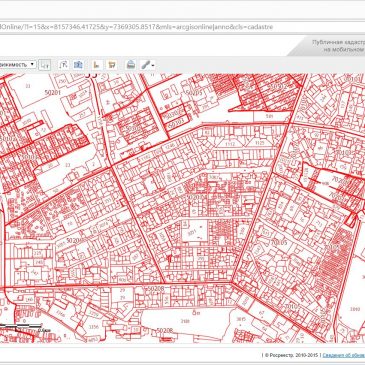The image size is (365, 365).
Task: Click the large parcel labeled 2108
Action: pos(184,321)
